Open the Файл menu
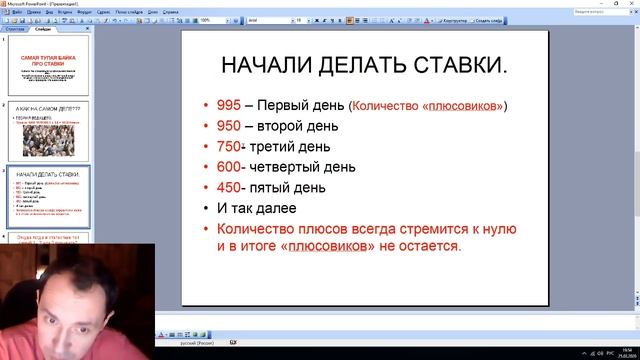The width and height of the screenshot is (640, 360). [x=17, y=12]
